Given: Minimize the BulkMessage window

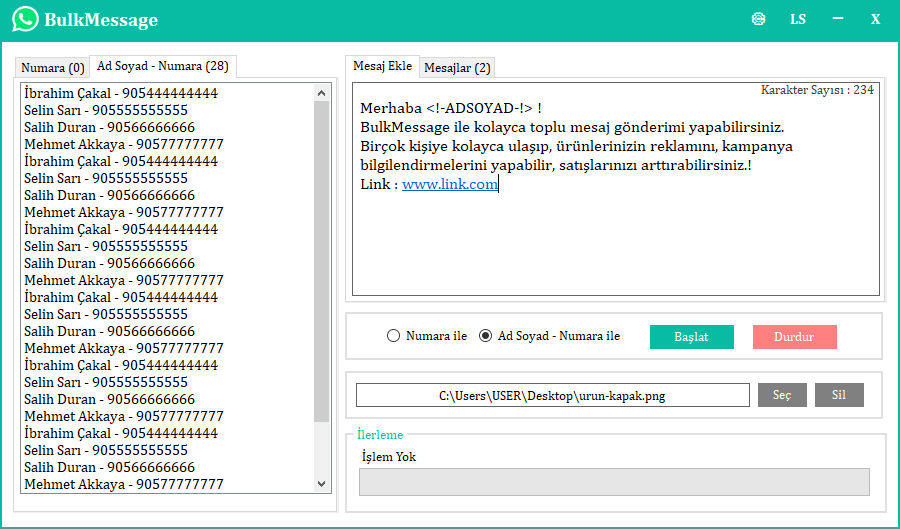Looking at the screenshot, I should click(837, 19).
